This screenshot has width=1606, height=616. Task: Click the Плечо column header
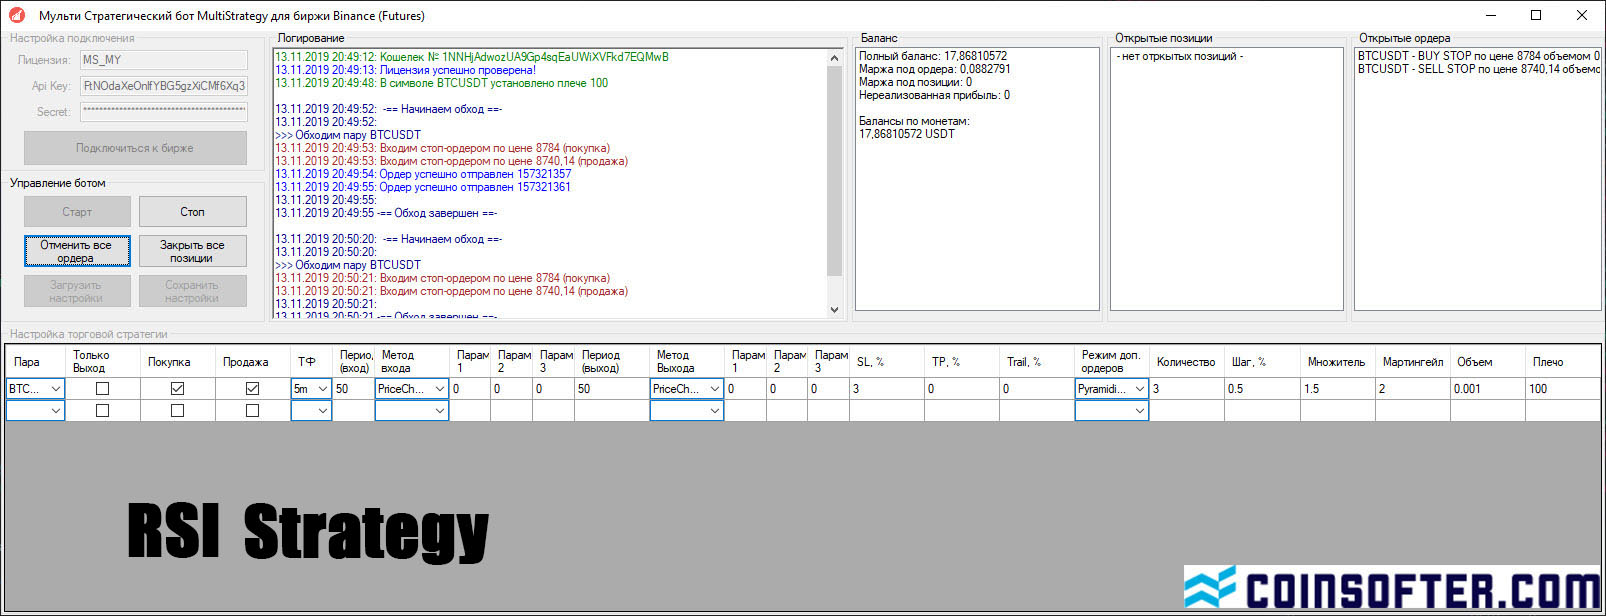(x=1564, y=362)
